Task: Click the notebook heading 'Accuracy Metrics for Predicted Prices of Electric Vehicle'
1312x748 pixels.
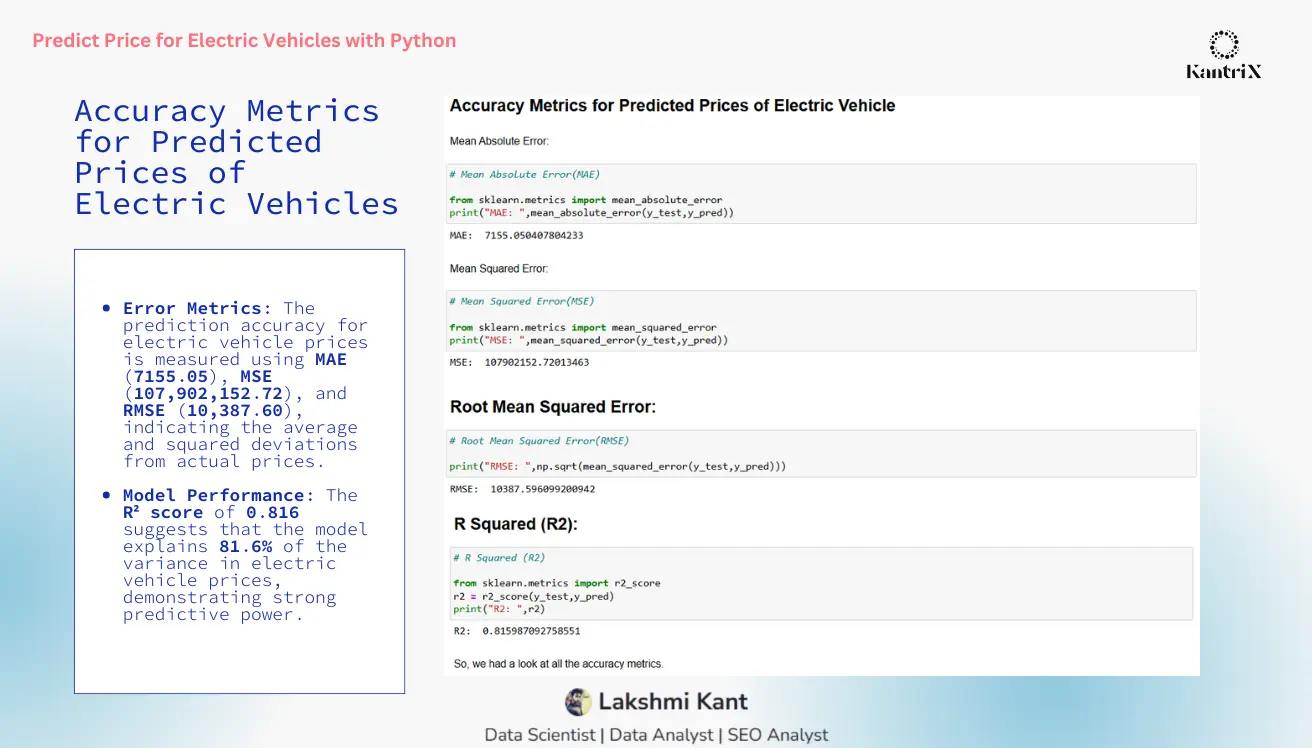Action: point(672,105)
